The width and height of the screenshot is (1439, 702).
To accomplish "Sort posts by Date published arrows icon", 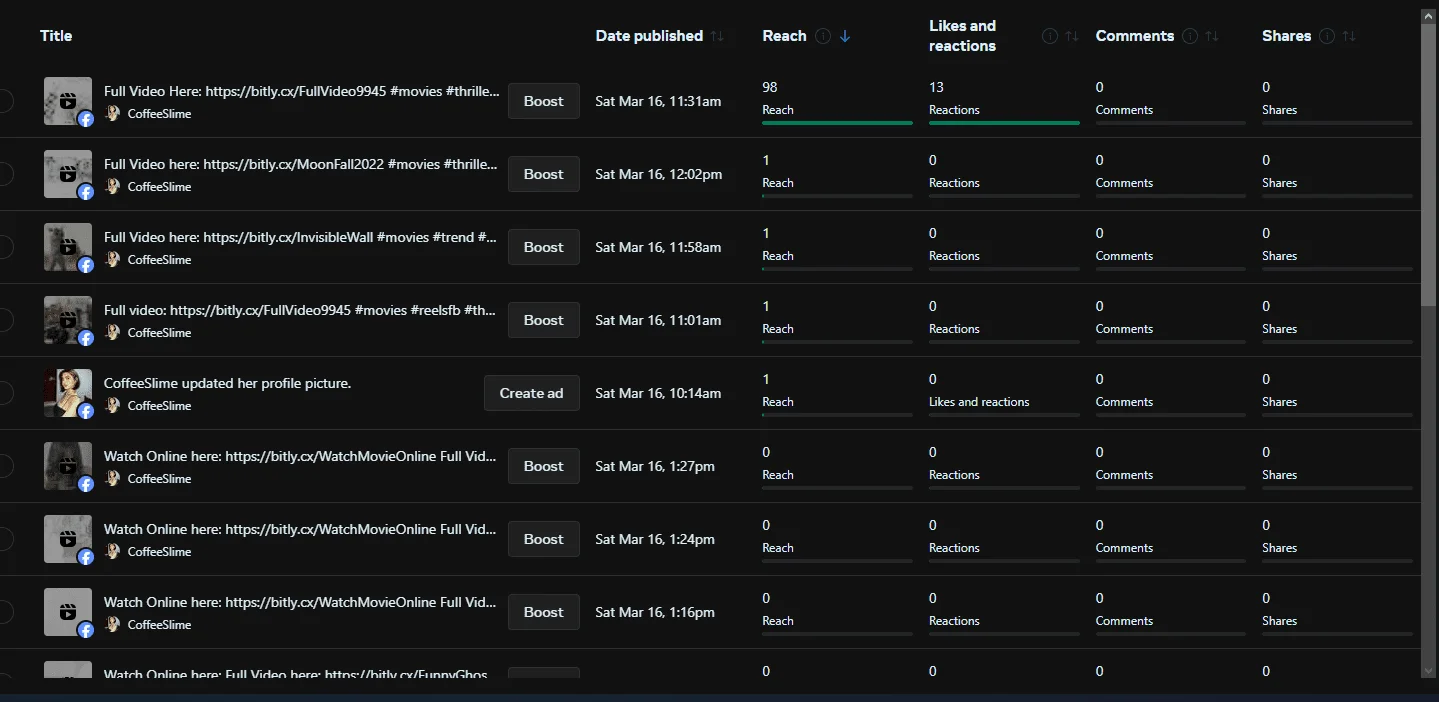I will (717, 36).
